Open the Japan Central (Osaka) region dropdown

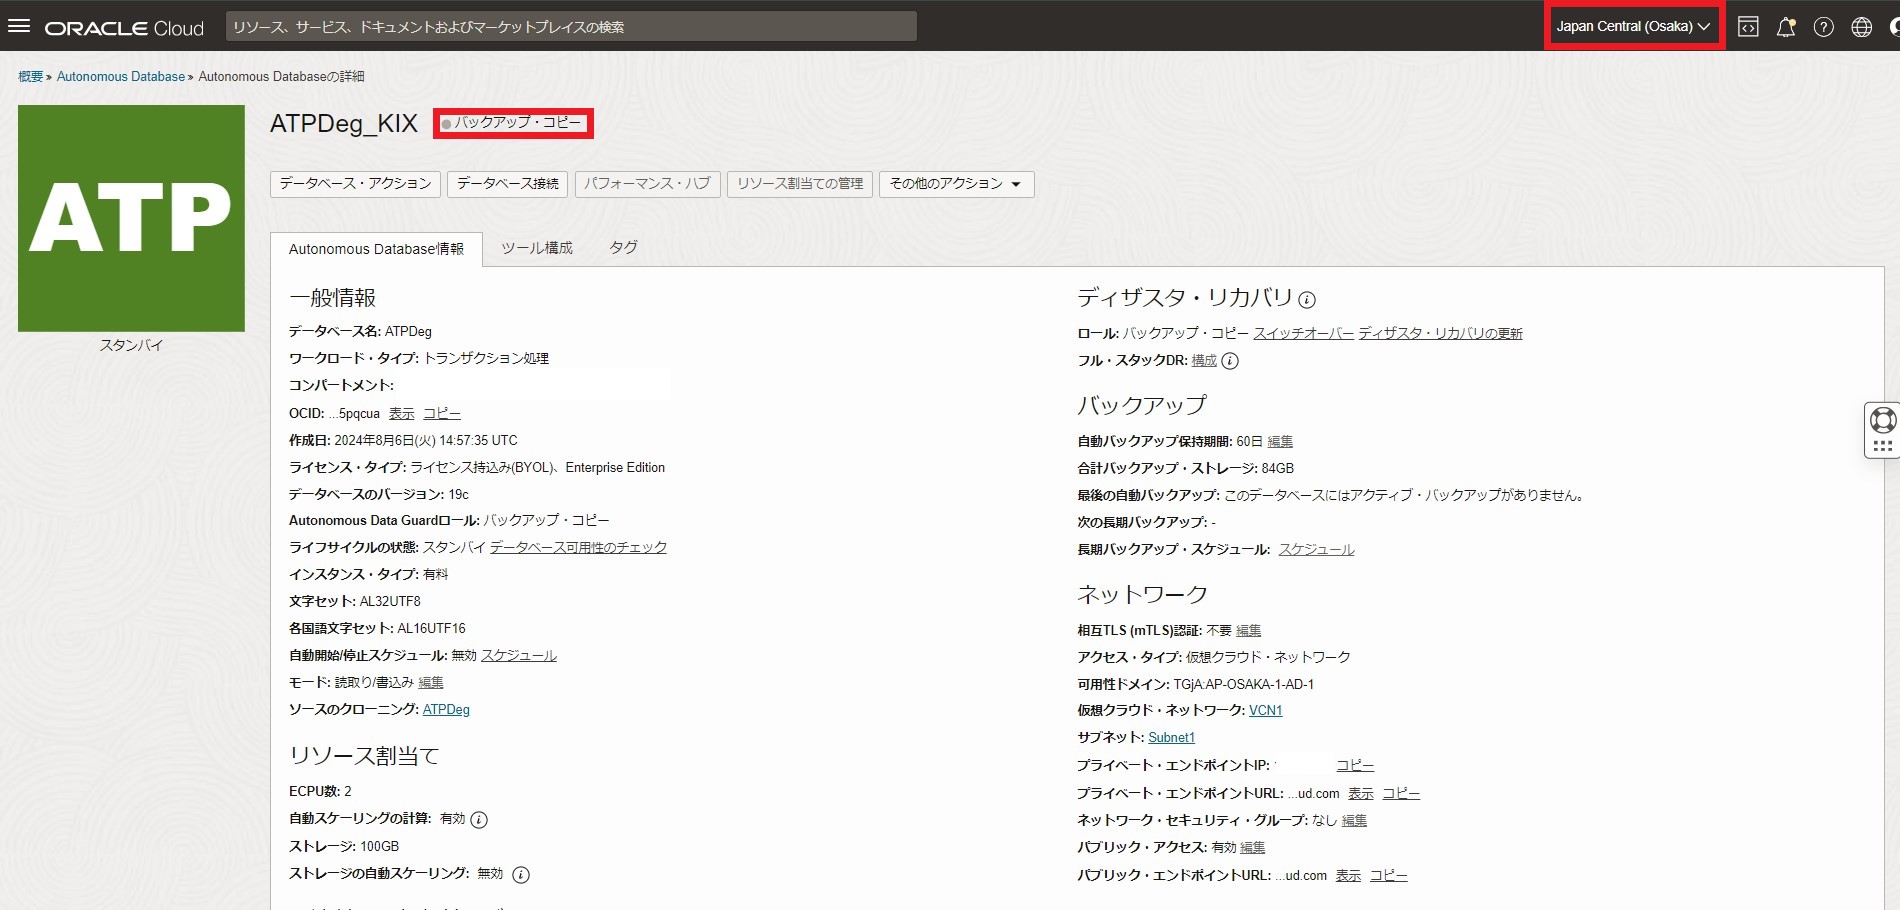(1633, 27)
